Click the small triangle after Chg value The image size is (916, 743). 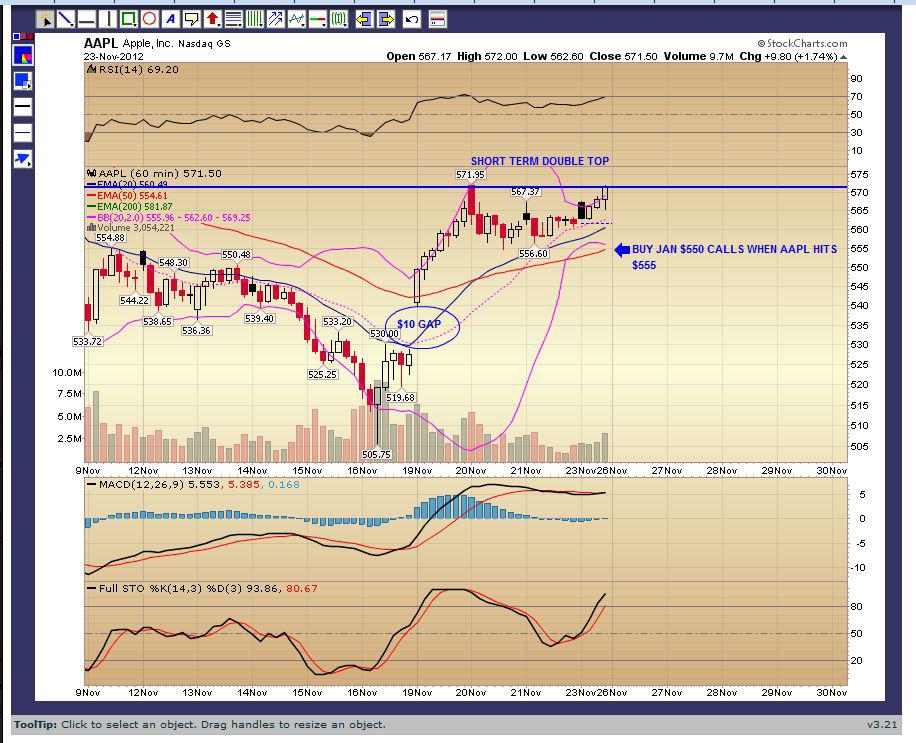(843, 57)
